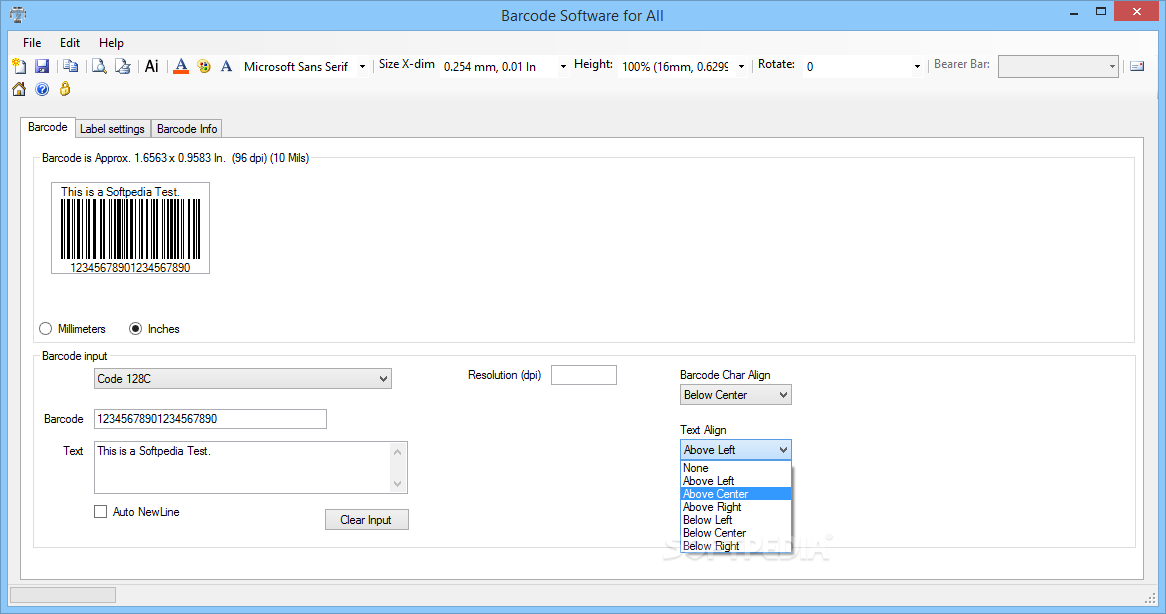This screenshot has height=614, width=1166.
Task: Open the Bearer Bar dropdown
Action: (1058, 66)
